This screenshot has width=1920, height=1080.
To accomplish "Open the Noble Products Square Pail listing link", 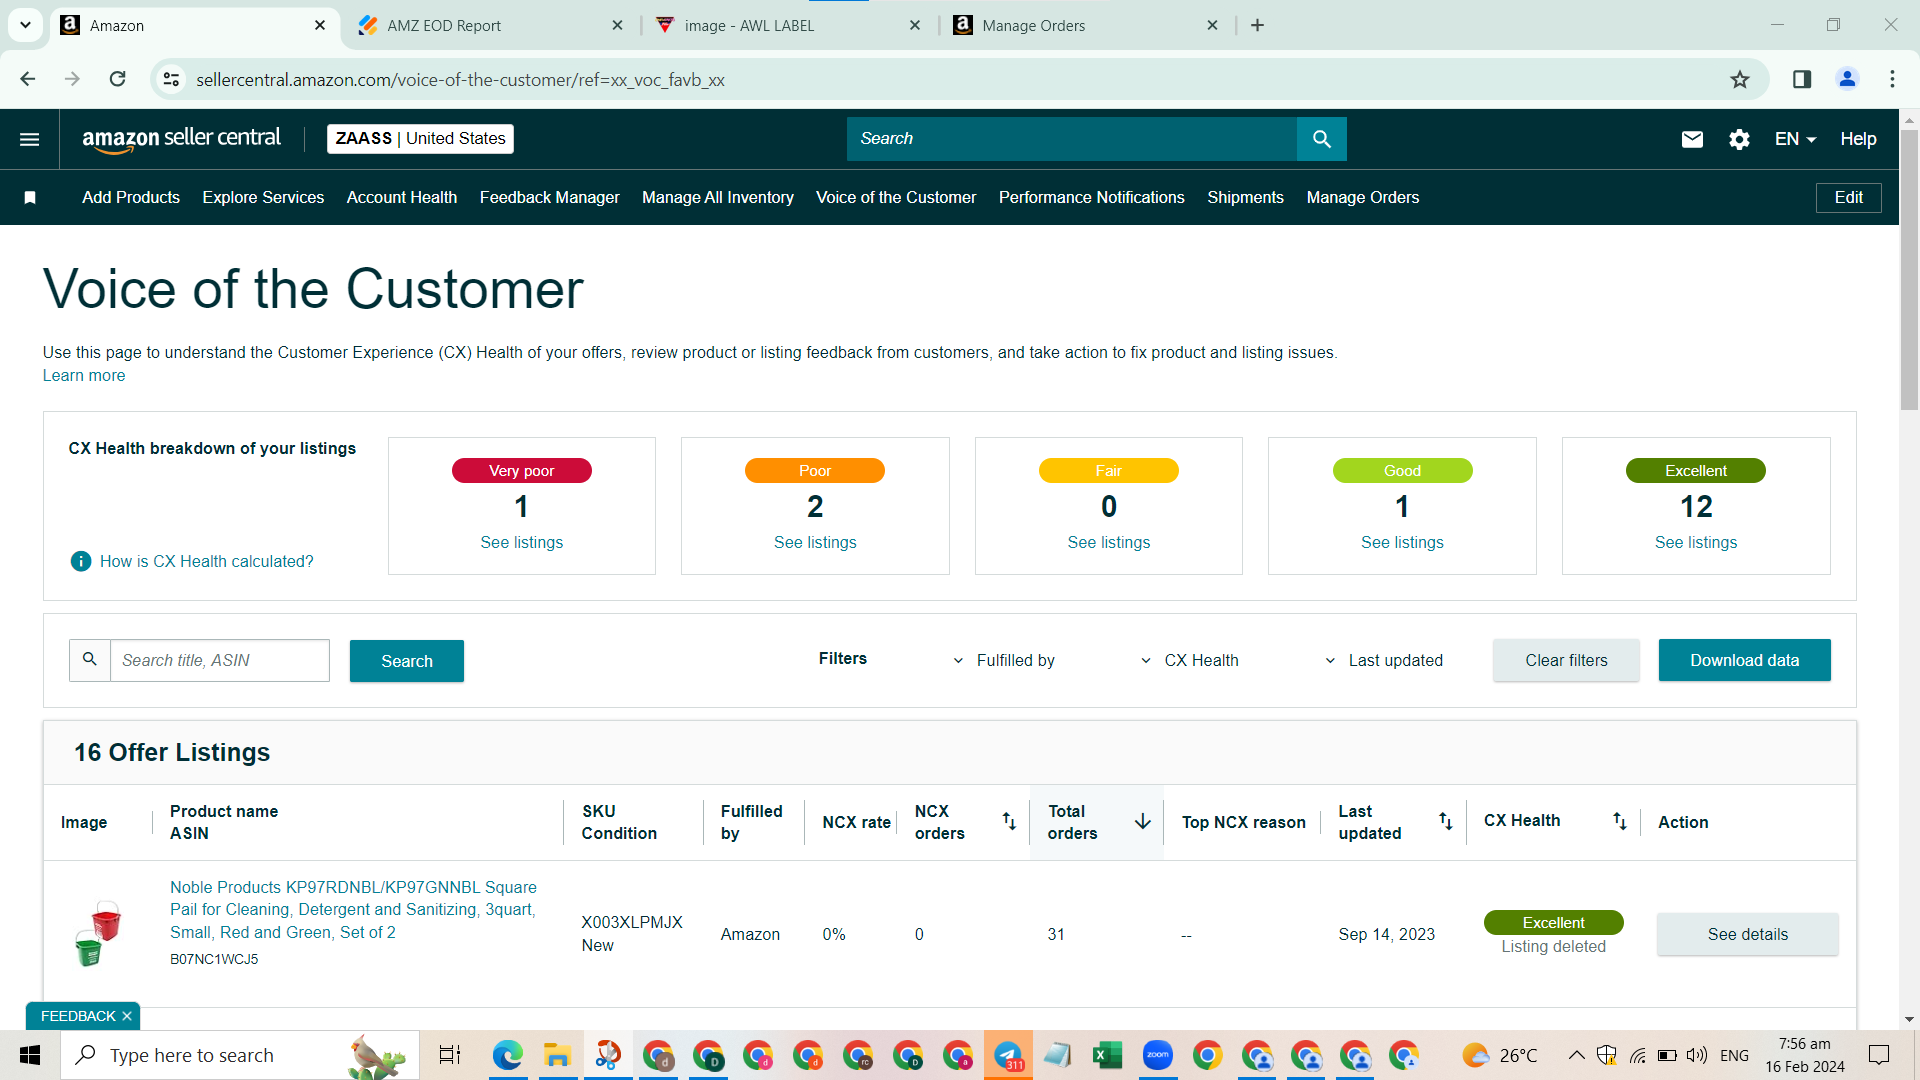I will 354,910.
